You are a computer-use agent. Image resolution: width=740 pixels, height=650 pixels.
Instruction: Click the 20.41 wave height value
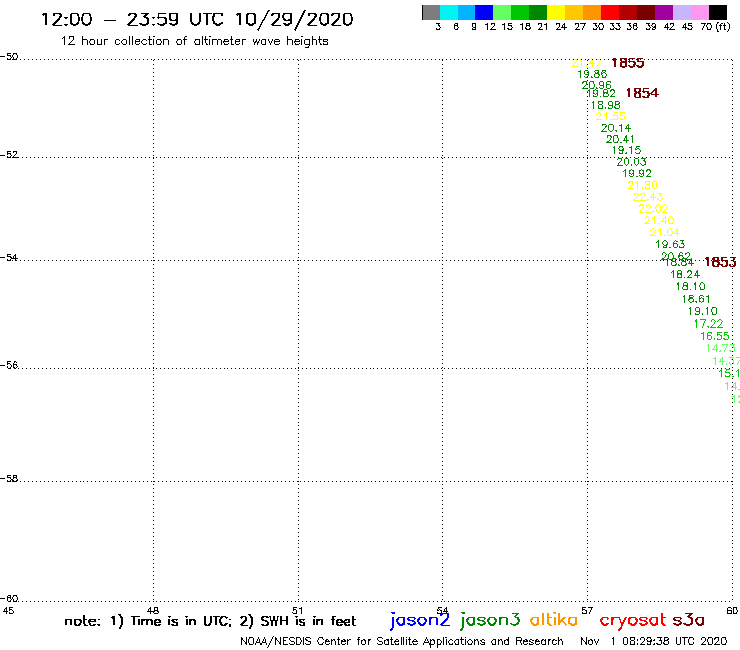pyautogui.click(x=620, y=139)
